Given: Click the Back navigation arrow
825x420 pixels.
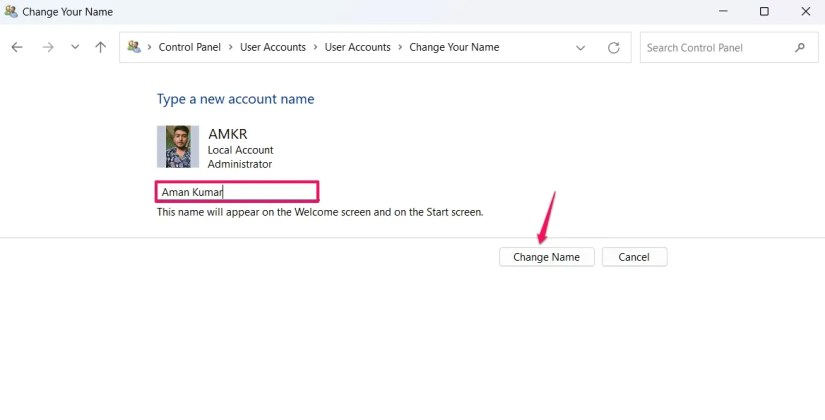Looking at the screenshot, I should click(x=17, y=47).
